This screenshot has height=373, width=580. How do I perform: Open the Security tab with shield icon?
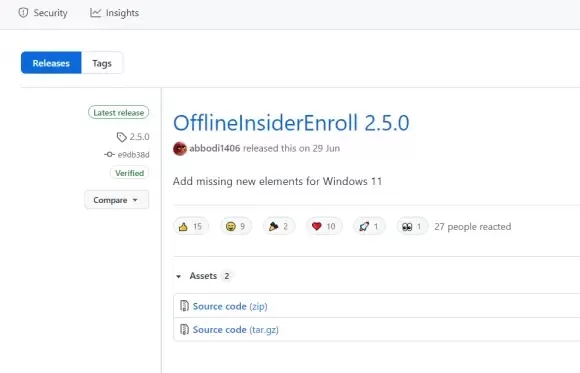click(43, 13)
